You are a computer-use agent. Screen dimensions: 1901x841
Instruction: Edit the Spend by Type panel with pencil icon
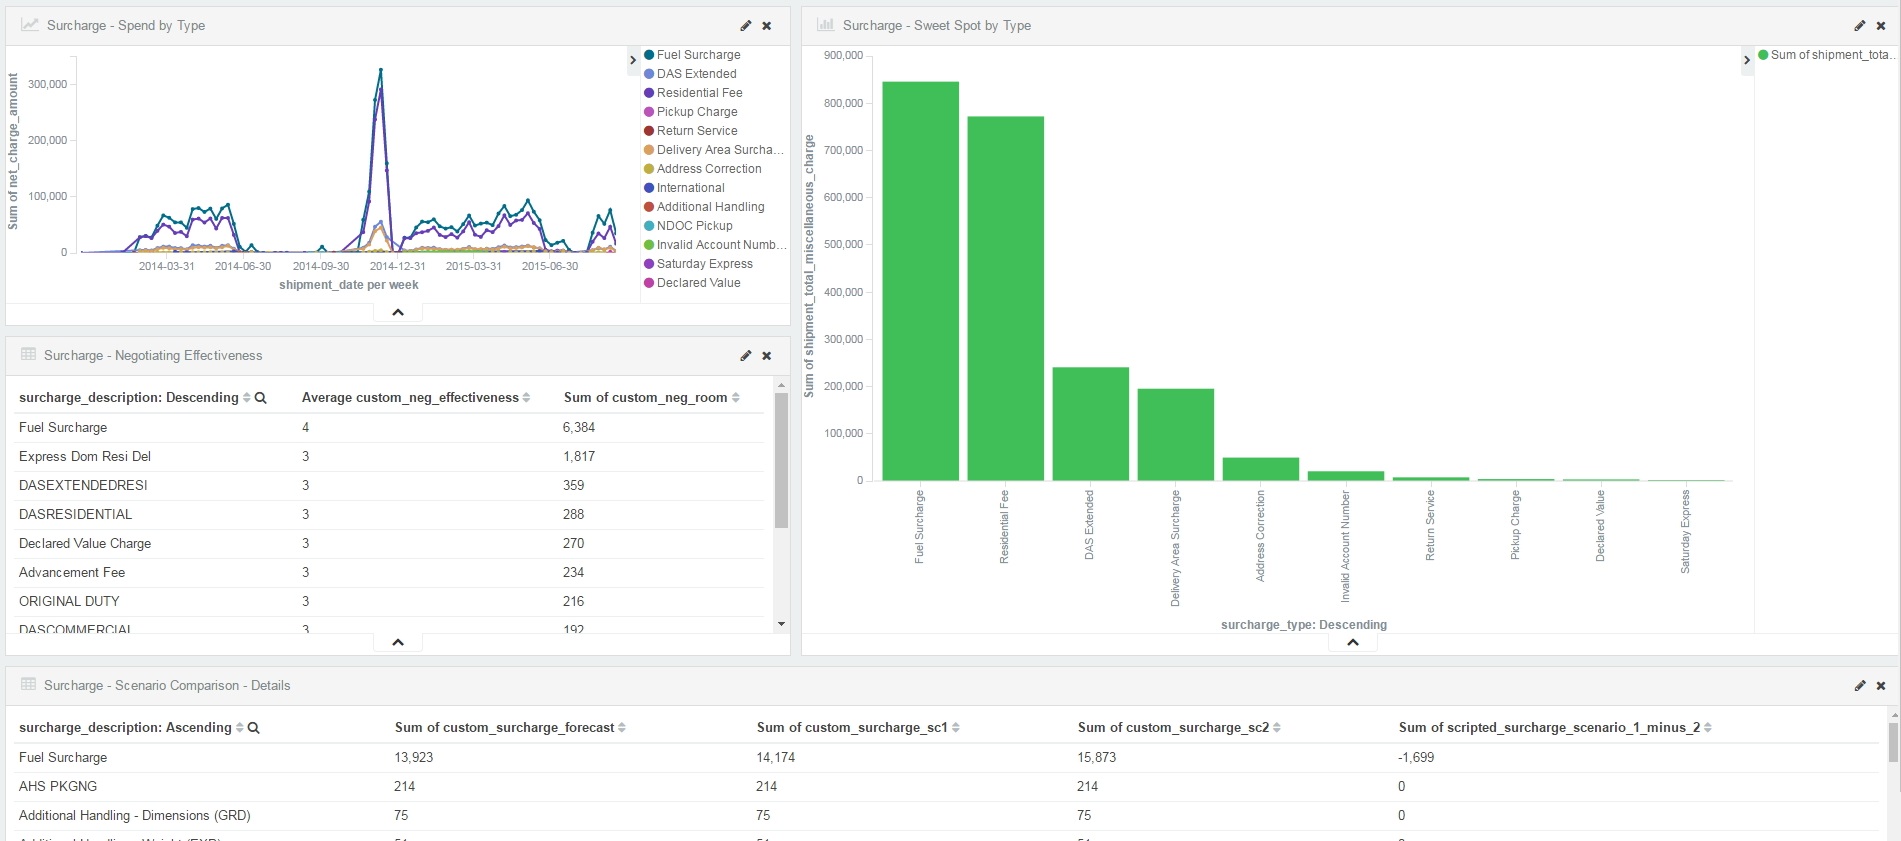tap(745, 26)
